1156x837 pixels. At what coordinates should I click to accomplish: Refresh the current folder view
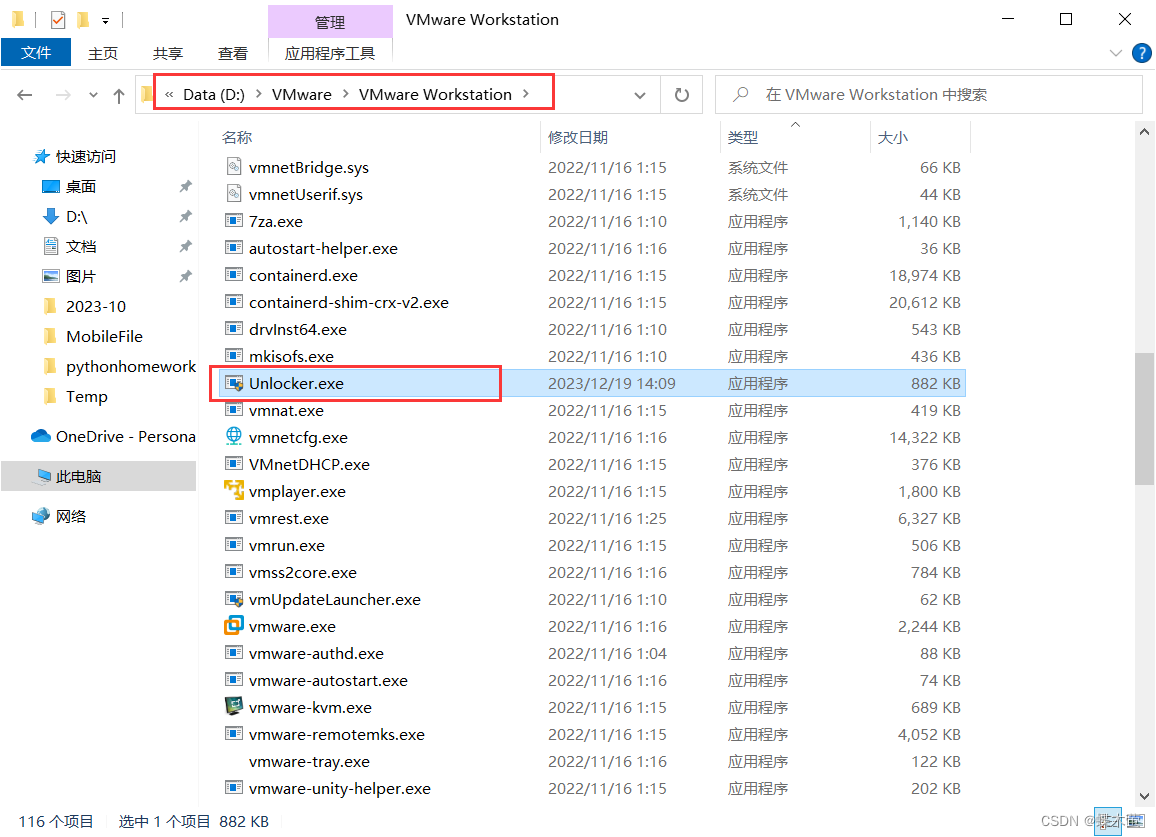click(x=682, y=94)
